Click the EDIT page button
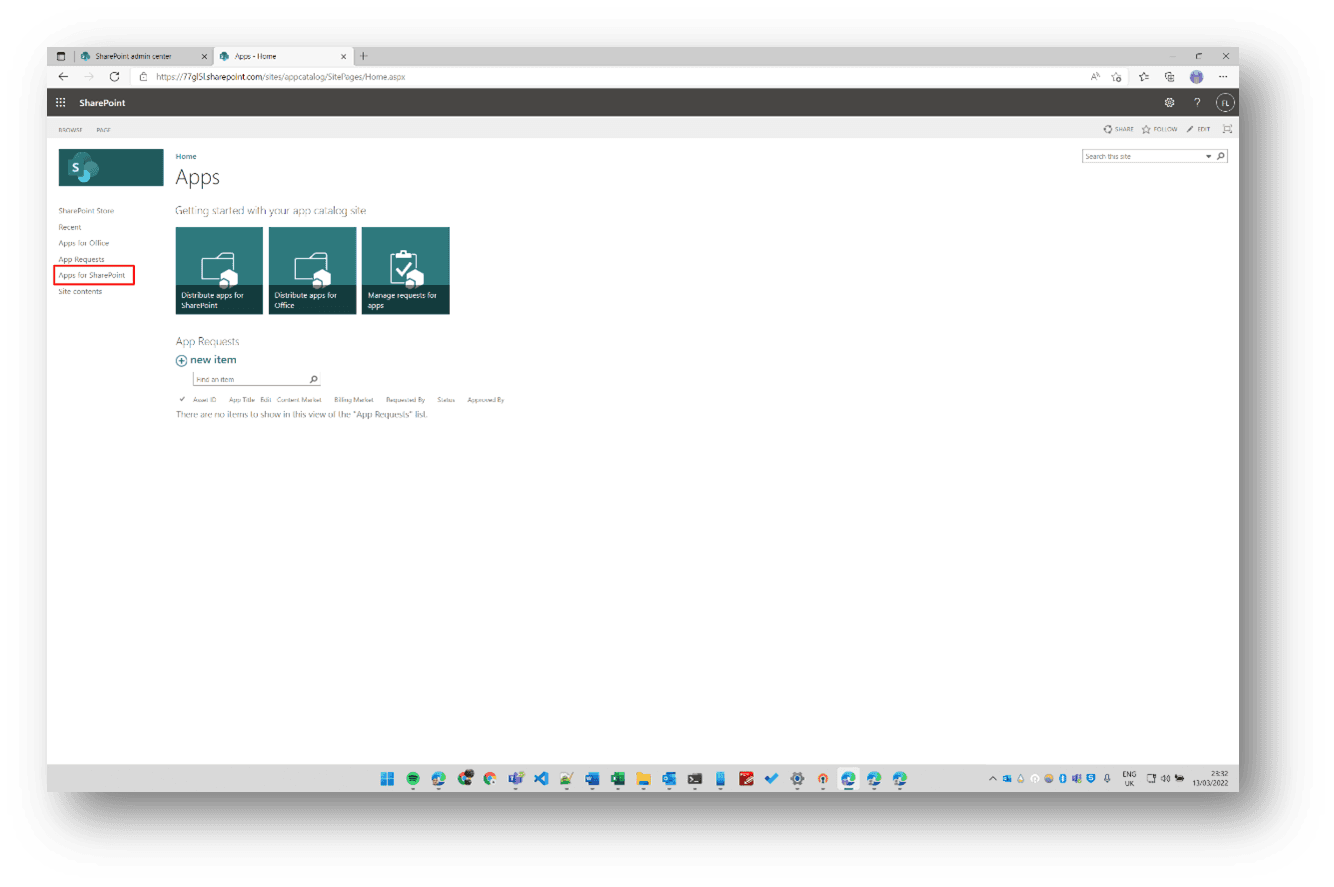The width and height of the screenshot is (1334, 887). tap(1198, 129)
